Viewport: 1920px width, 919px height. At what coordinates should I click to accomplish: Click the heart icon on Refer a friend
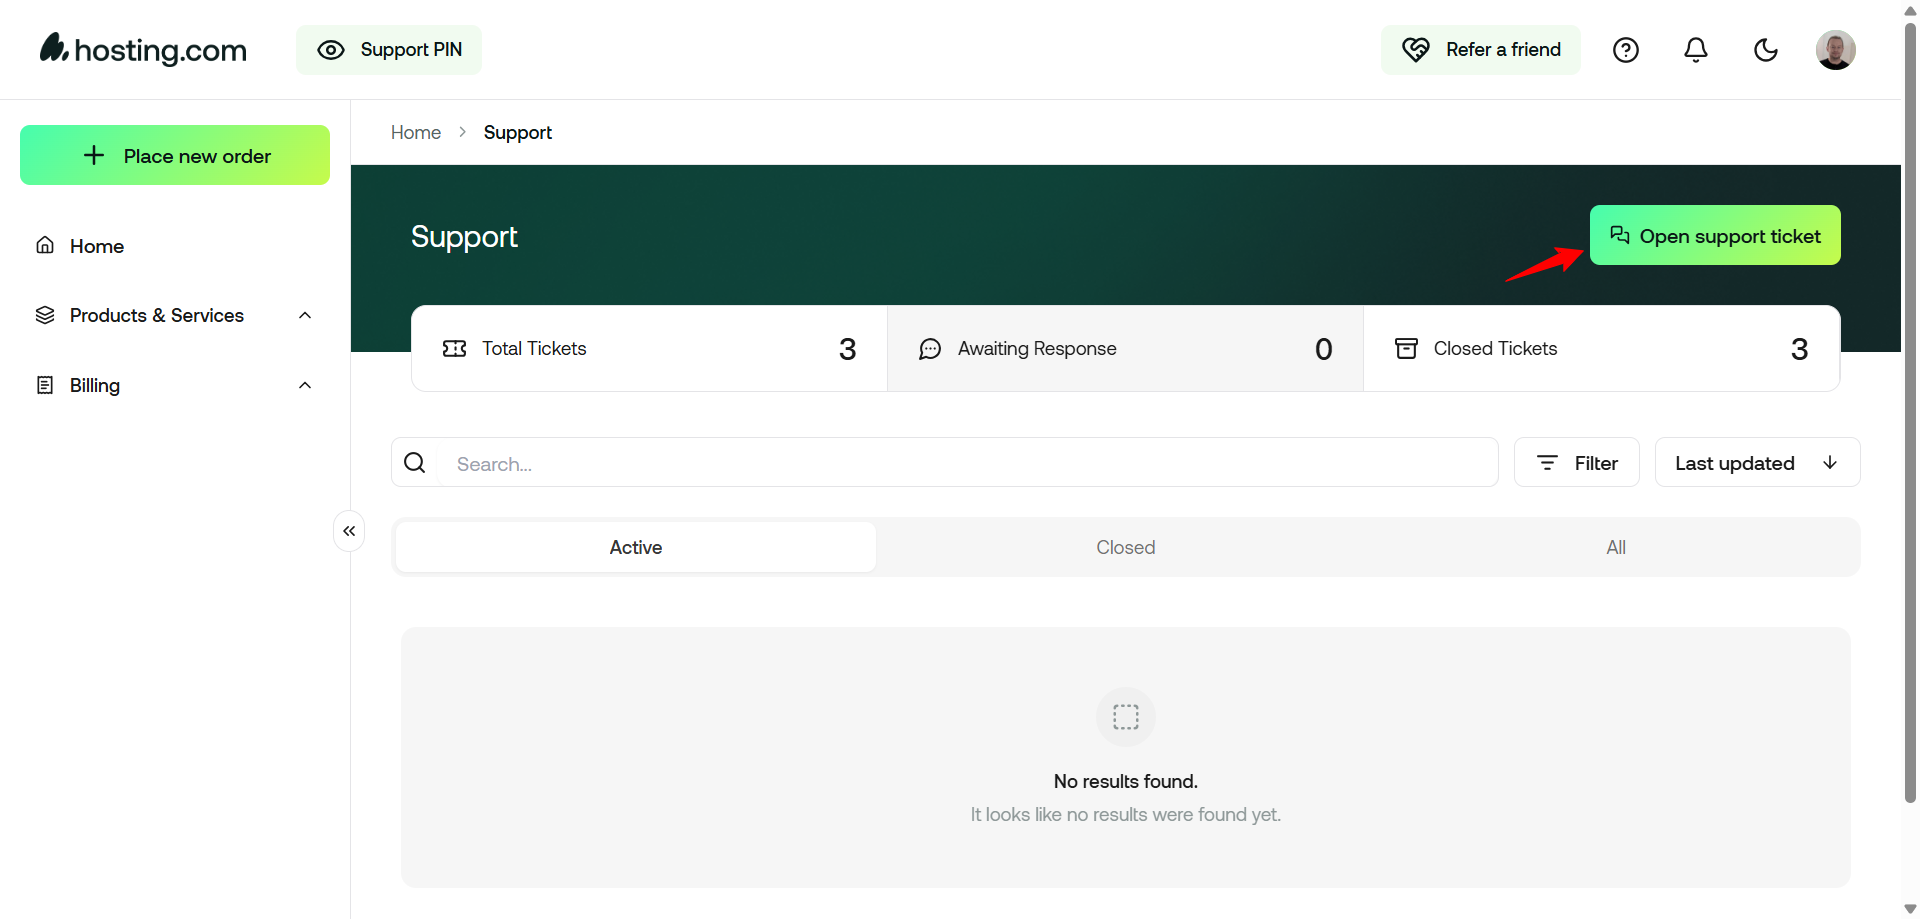click(1416, 49)
